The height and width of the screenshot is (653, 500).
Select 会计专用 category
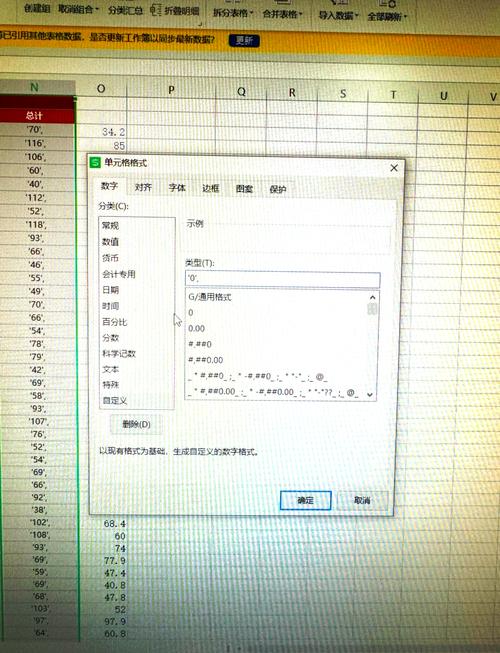tap(137, 274)
